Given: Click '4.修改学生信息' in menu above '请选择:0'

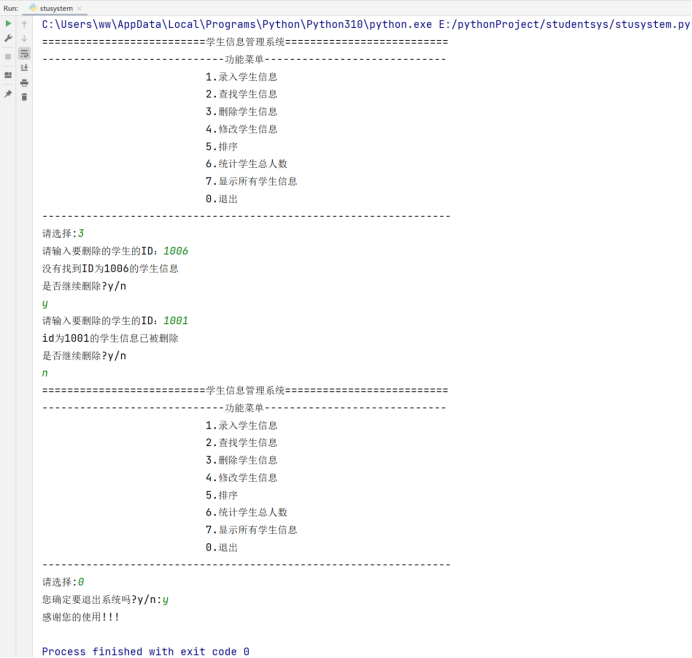Looking at the screenshot, I should (x=241, y=478).
